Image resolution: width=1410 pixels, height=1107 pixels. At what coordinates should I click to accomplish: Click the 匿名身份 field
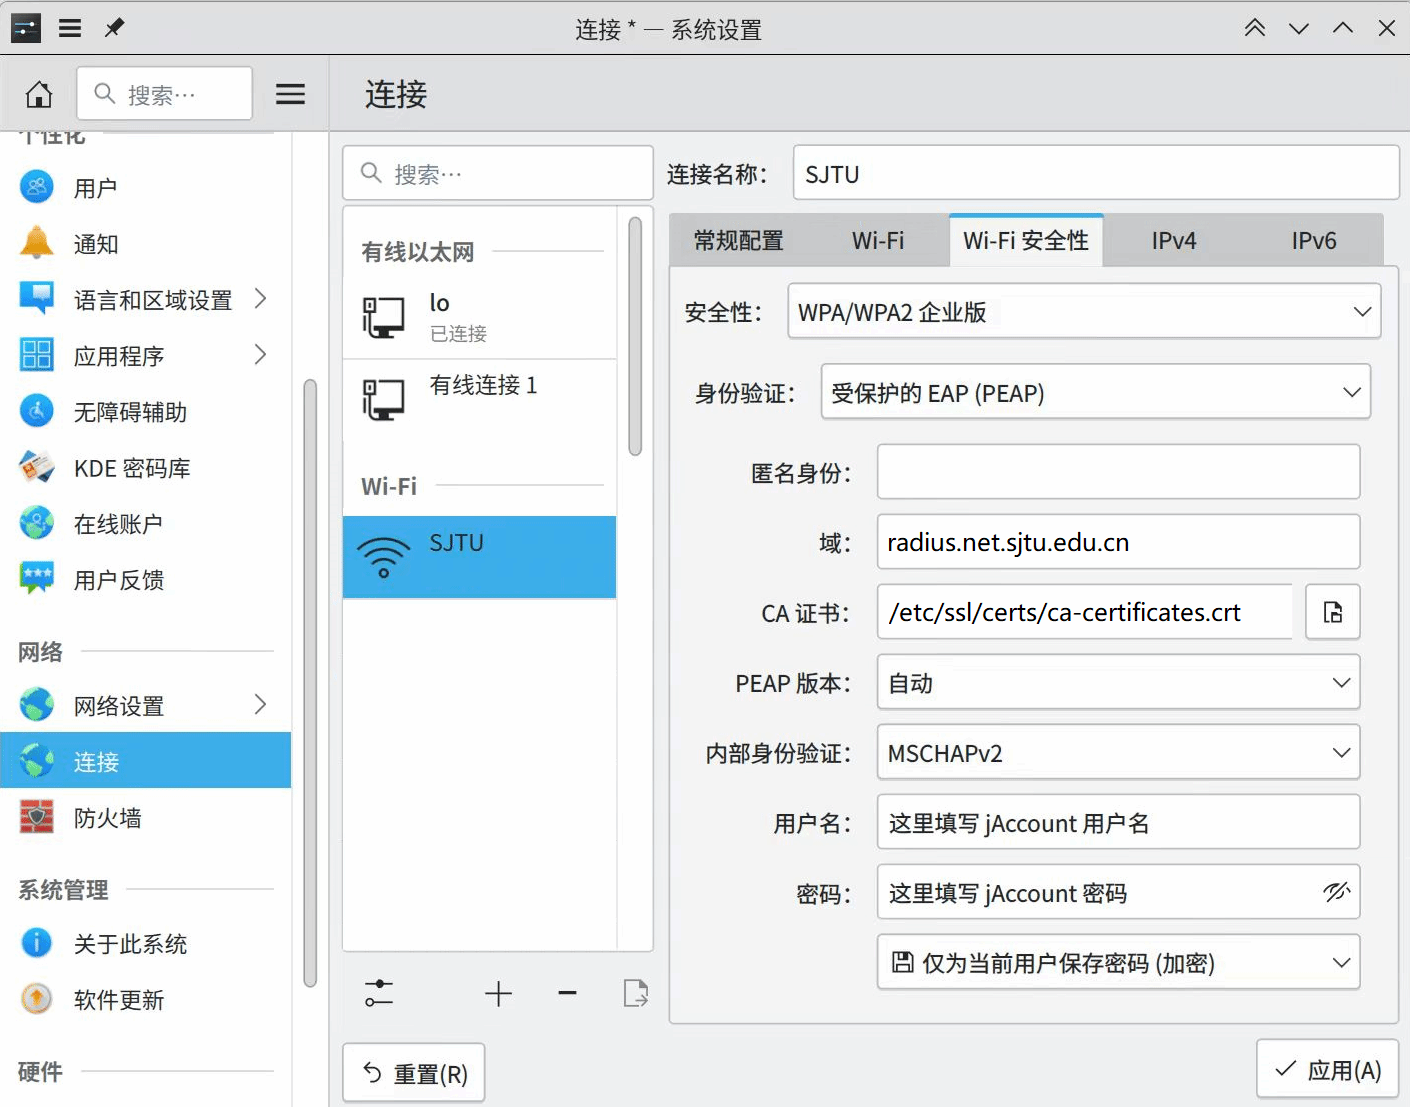click(x=1118, y=472)
